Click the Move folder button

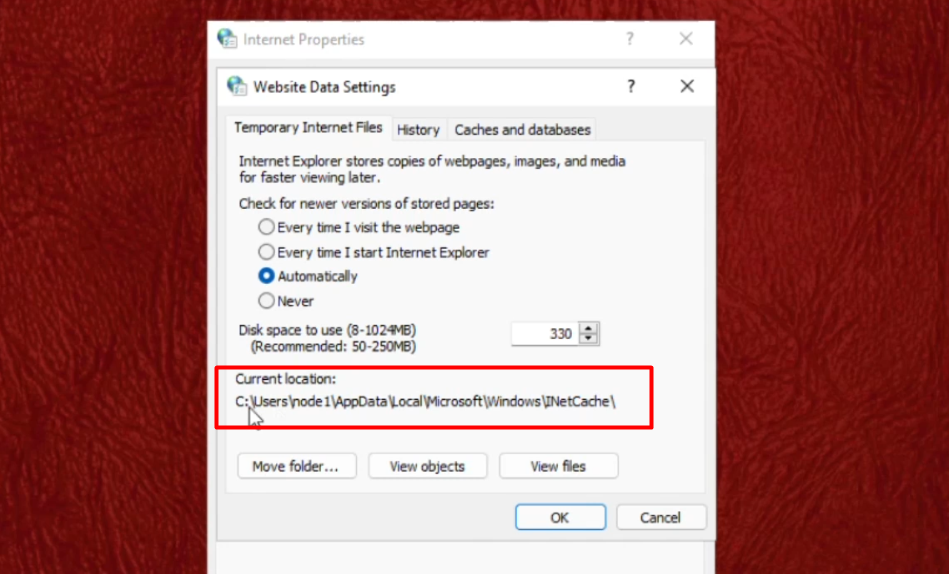pos(297,466)
